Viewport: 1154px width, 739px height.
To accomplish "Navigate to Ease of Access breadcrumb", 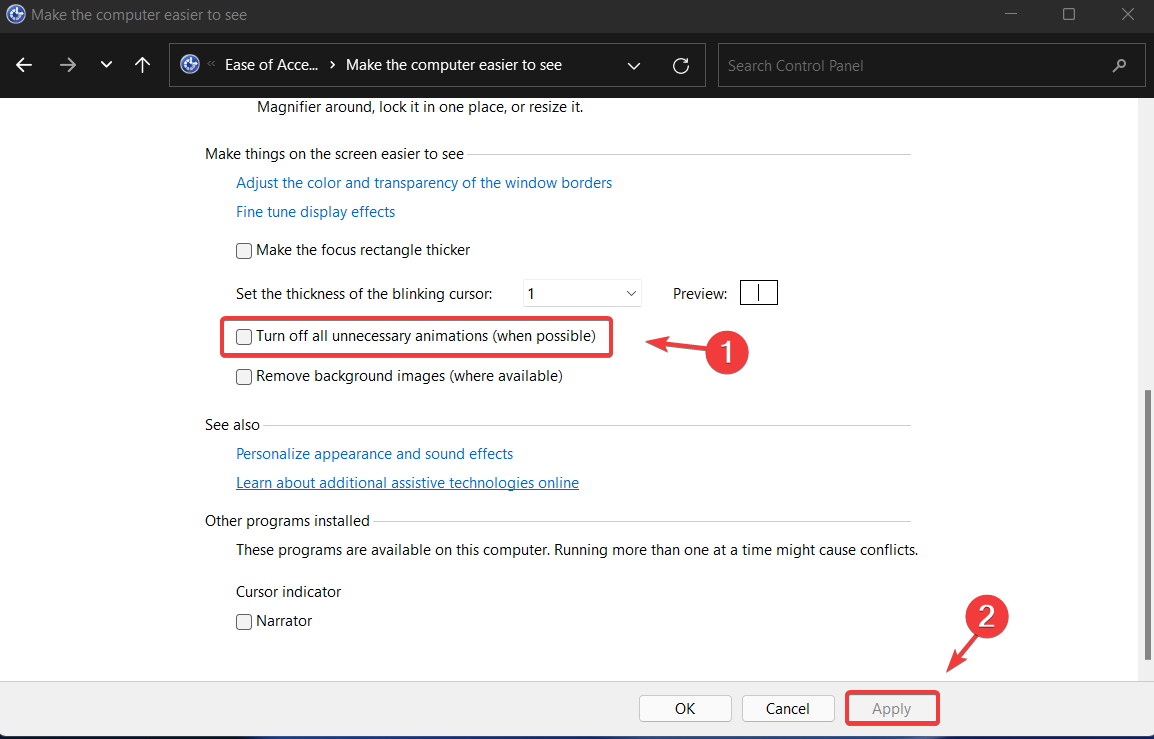I will click(272, 64).
